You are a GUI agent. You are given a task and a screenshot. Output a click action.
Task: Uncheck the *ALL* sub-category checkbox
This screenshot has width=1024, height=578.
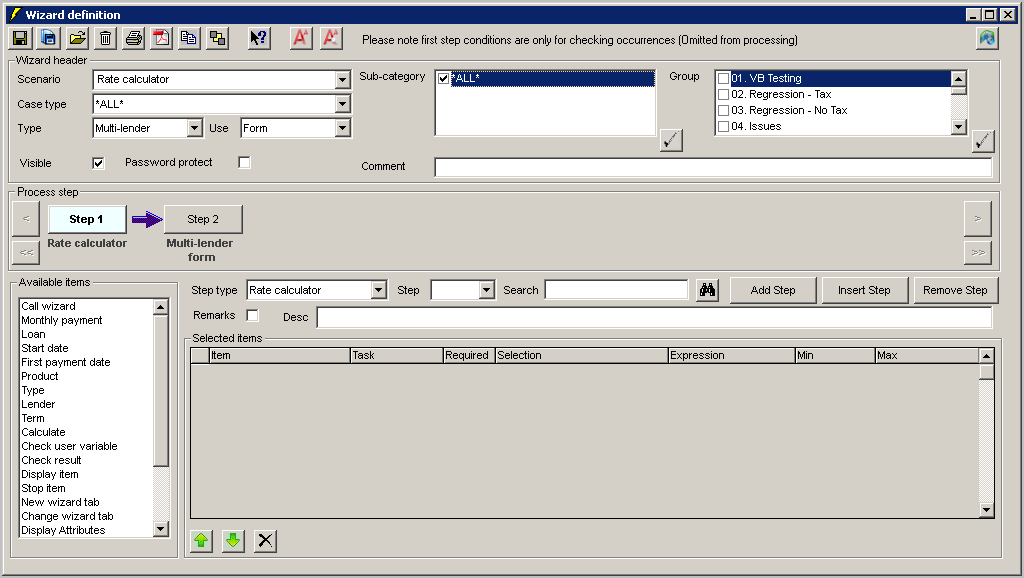pyautogui.click(x=443, y=78)
